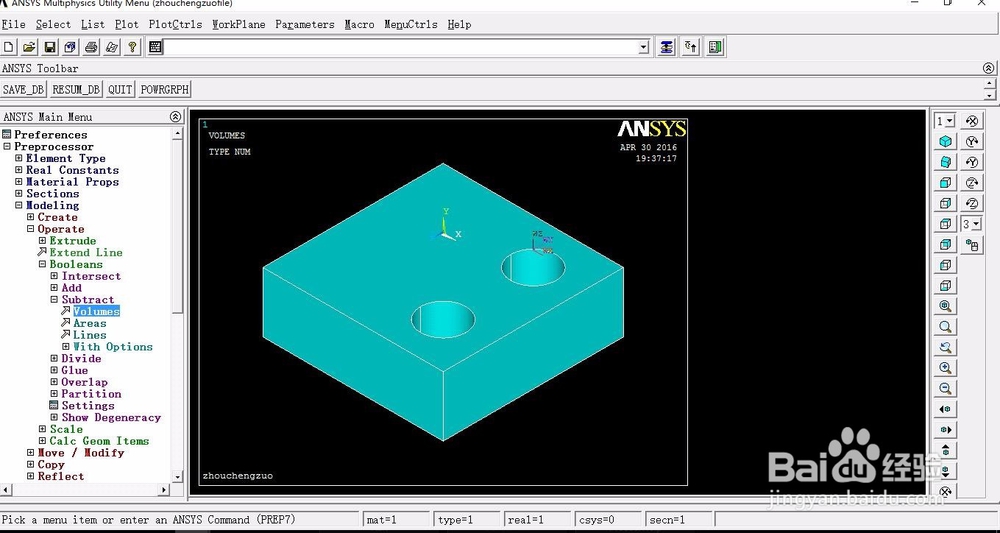Click Main Menu horizontal scroll right arrow

(x=164, y=490)
